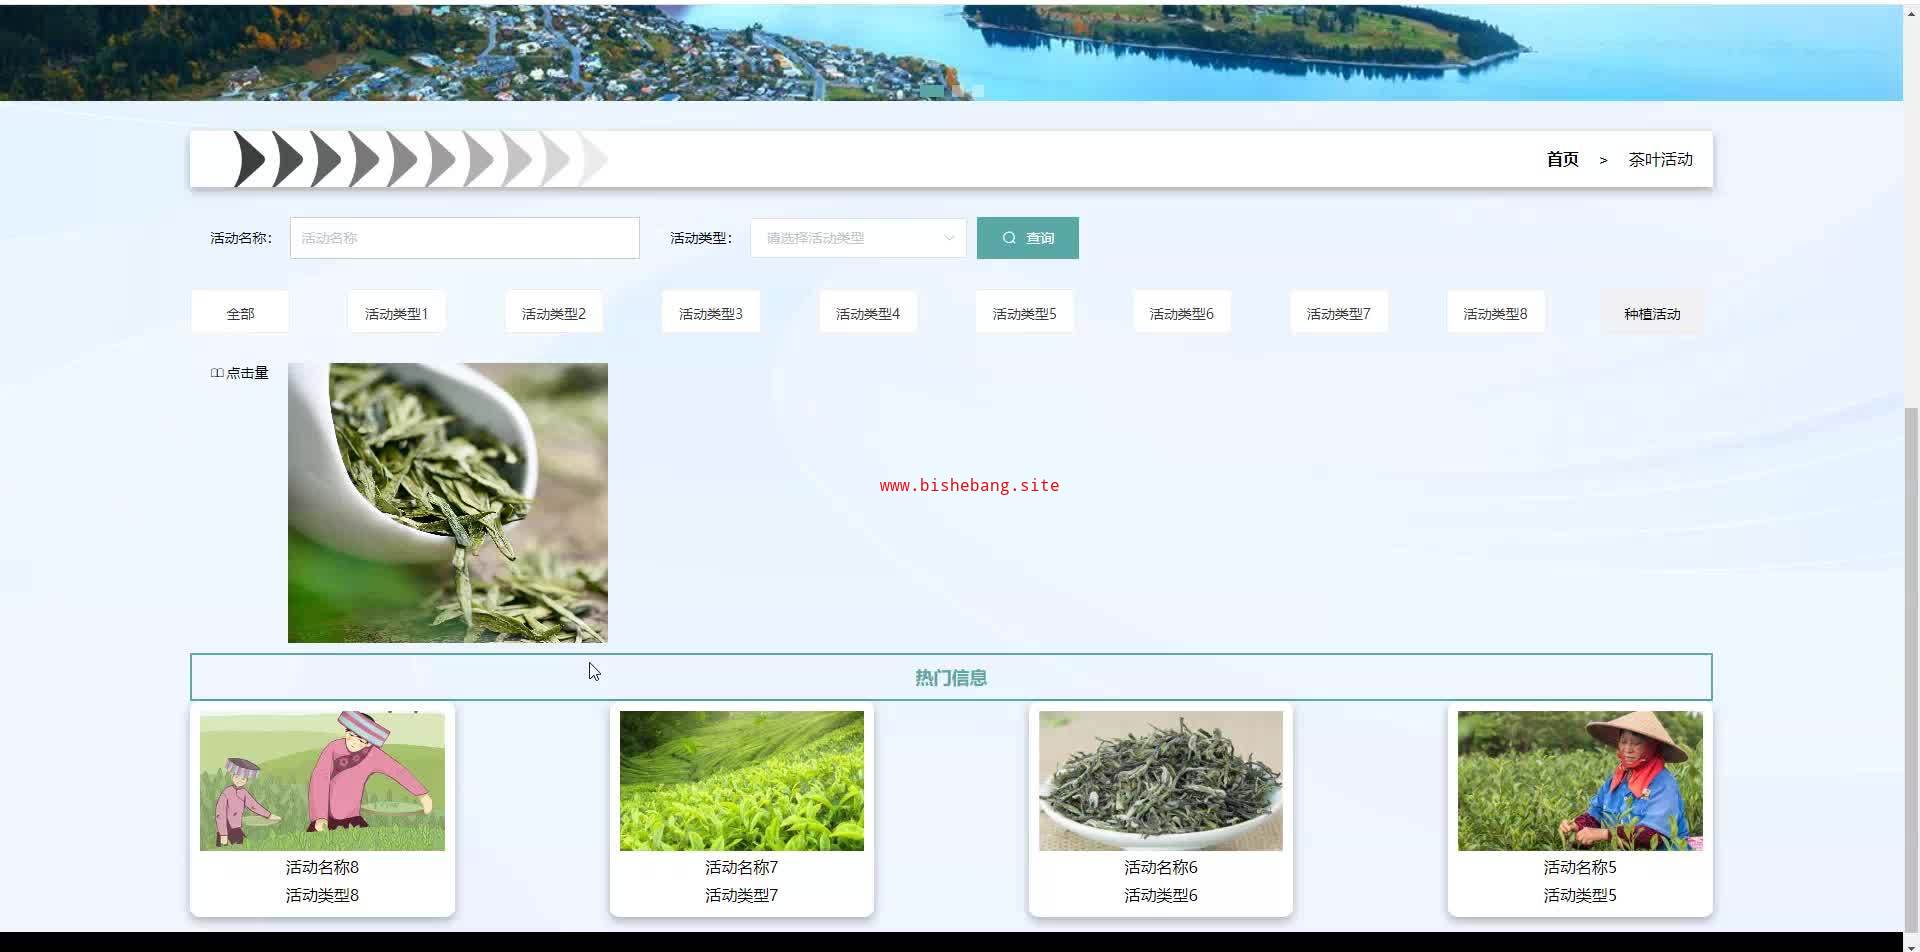The width and height of the screenshot is (1920, 952).
Task: Open the 活动名称5 tea farmer thumbnail
Action: (x=1580, y=781)
